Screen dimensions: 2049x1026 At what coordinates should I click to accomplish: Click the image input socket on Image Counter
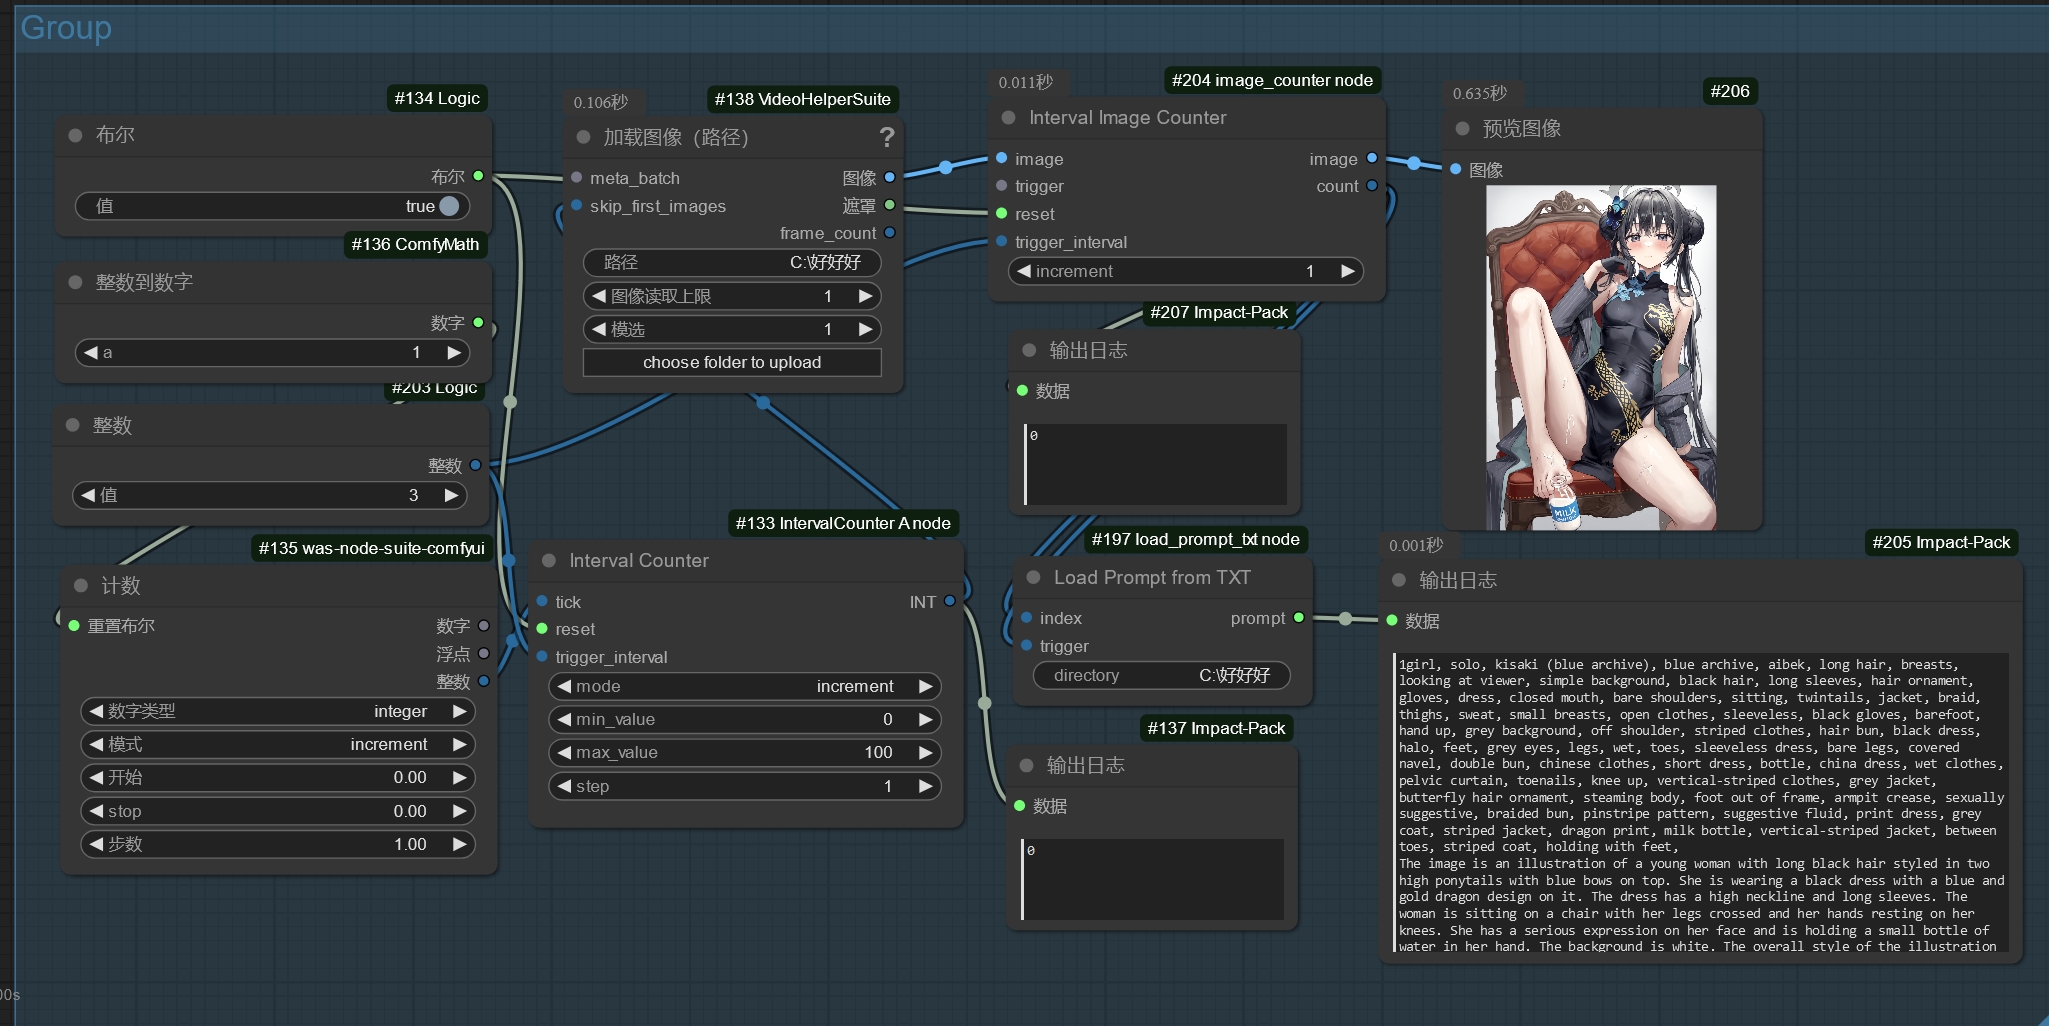pyautogui.click(x=1001, y=158)
